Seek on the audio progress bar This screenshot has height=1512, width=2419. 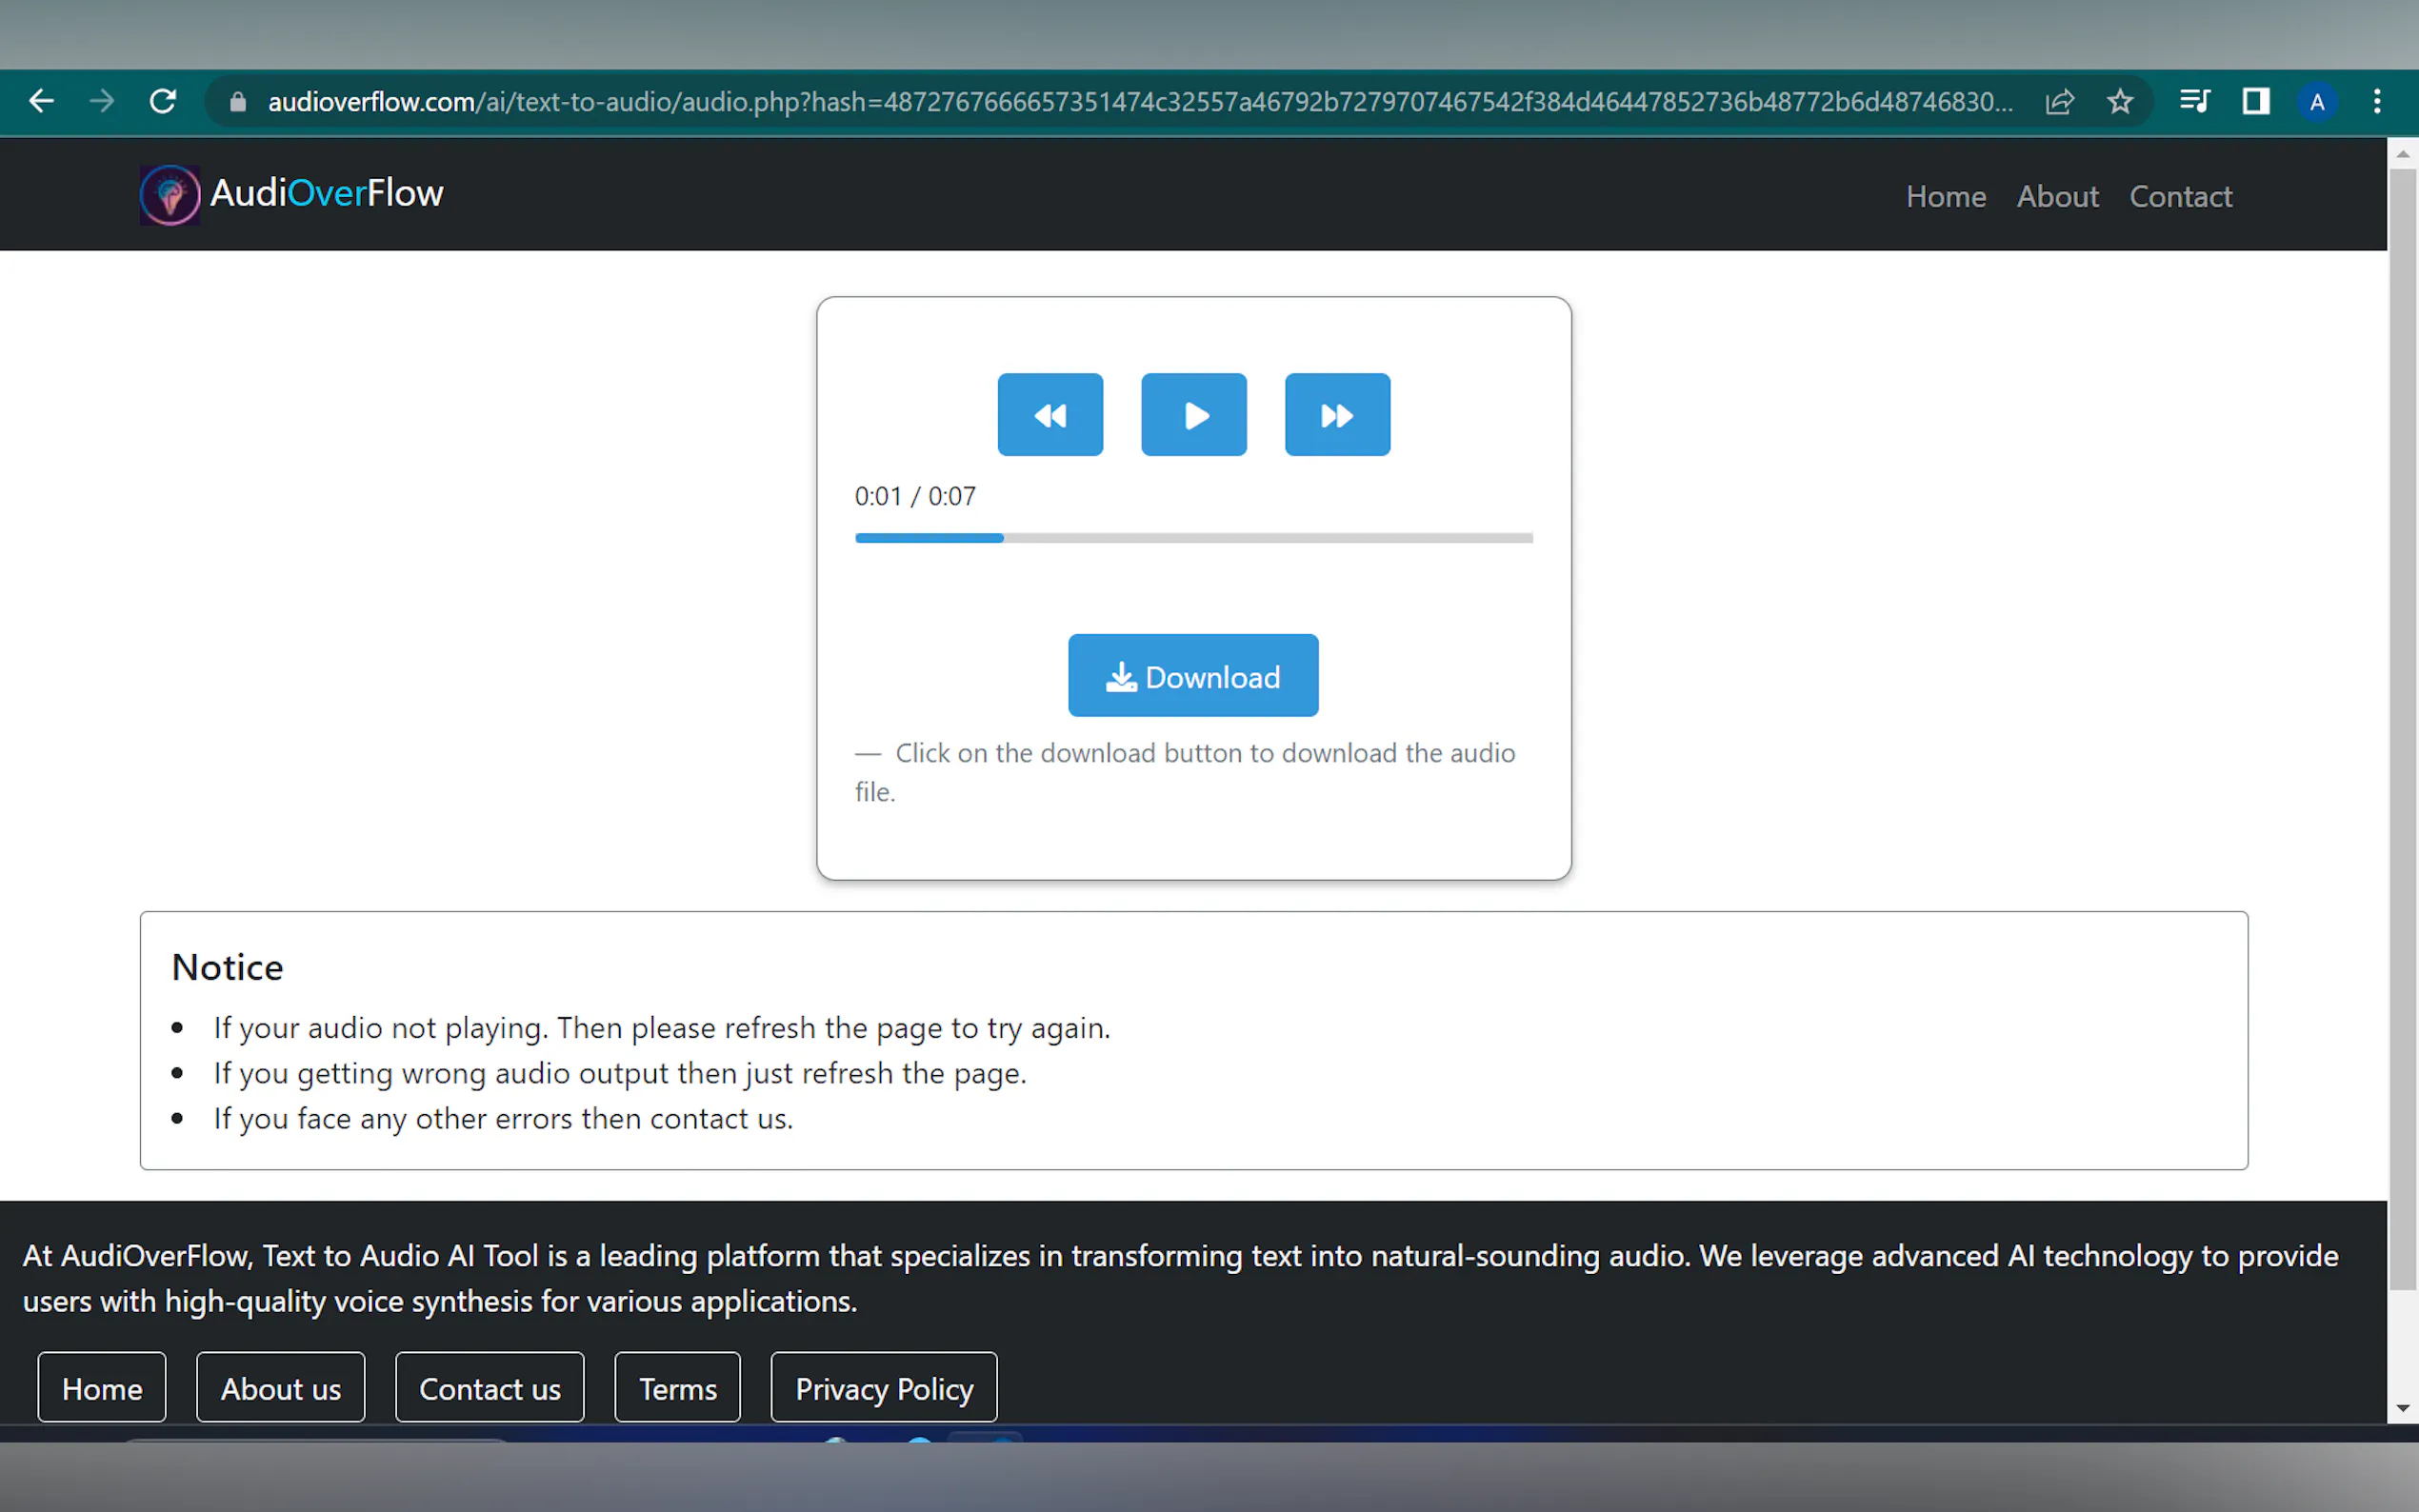1193,538
